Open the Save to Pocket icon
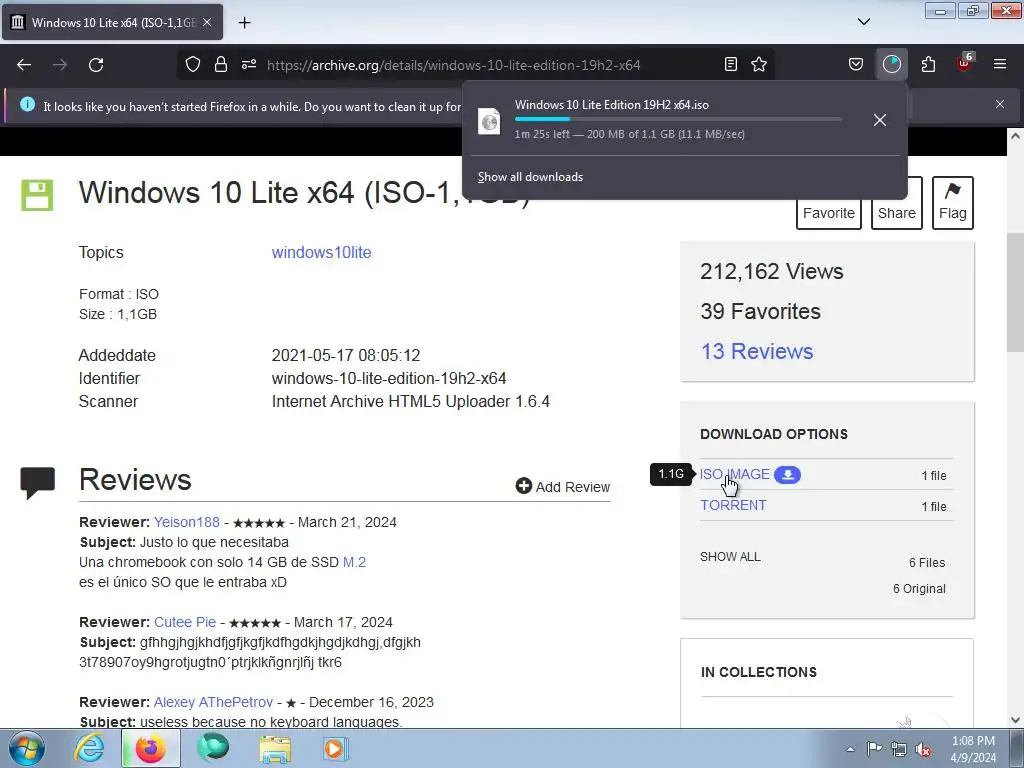1024x768 pixels. [856, 64]
